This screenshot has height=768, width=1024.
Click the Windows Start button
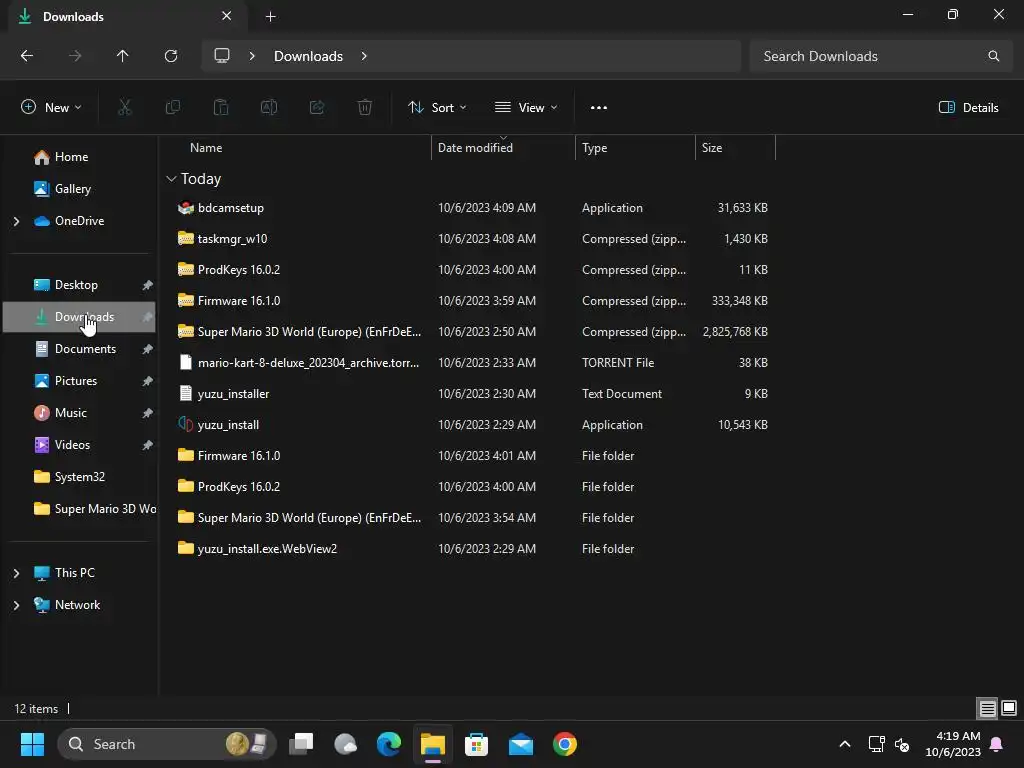click(x=32, y=744)
